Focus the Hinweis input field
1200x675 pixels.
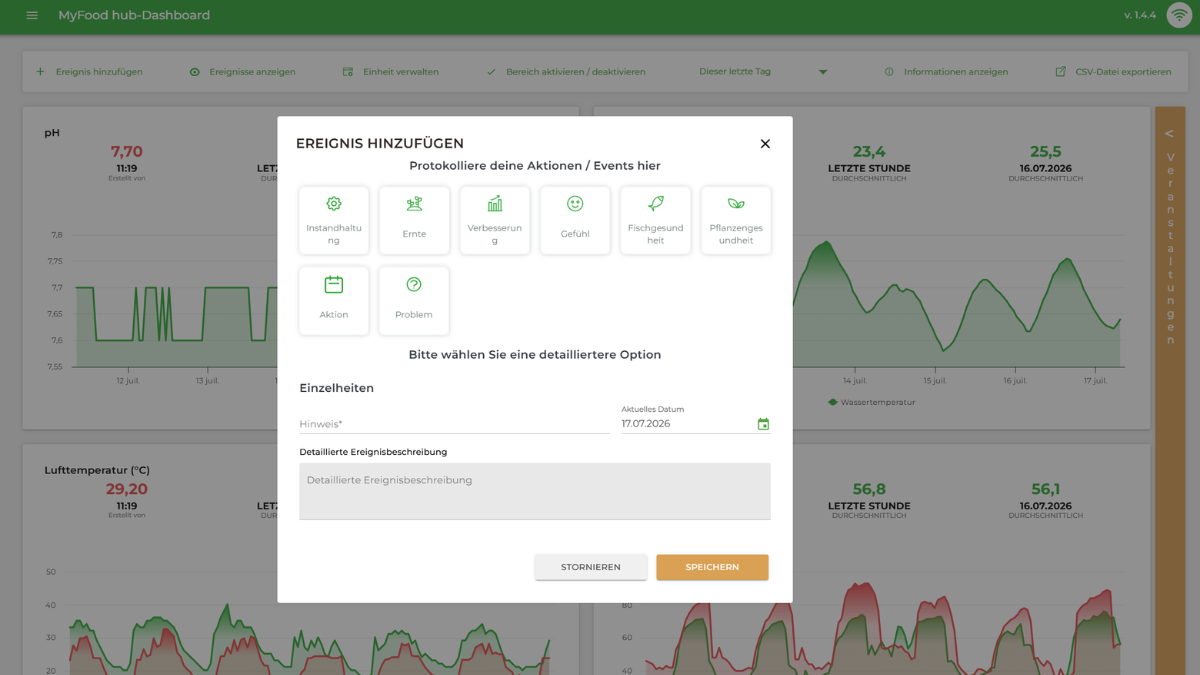point(454,424)
